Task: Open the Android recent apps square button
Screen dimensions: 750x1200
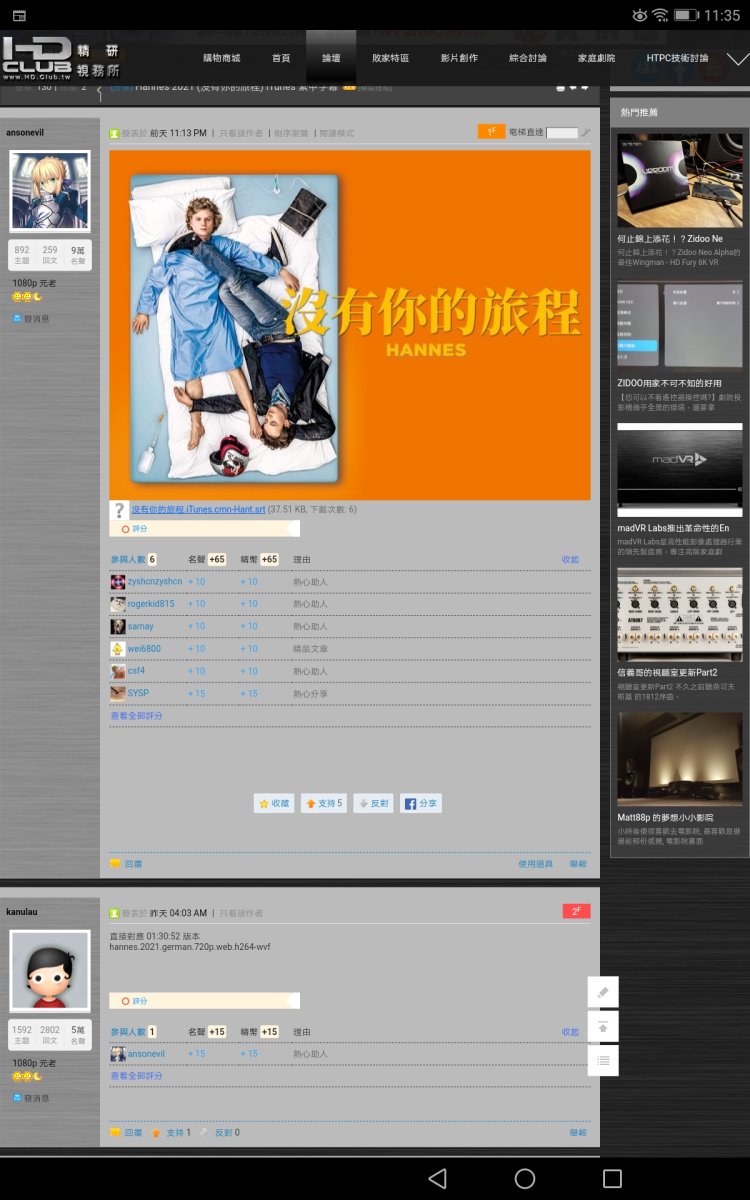Action: click(x=612, y=1178)
